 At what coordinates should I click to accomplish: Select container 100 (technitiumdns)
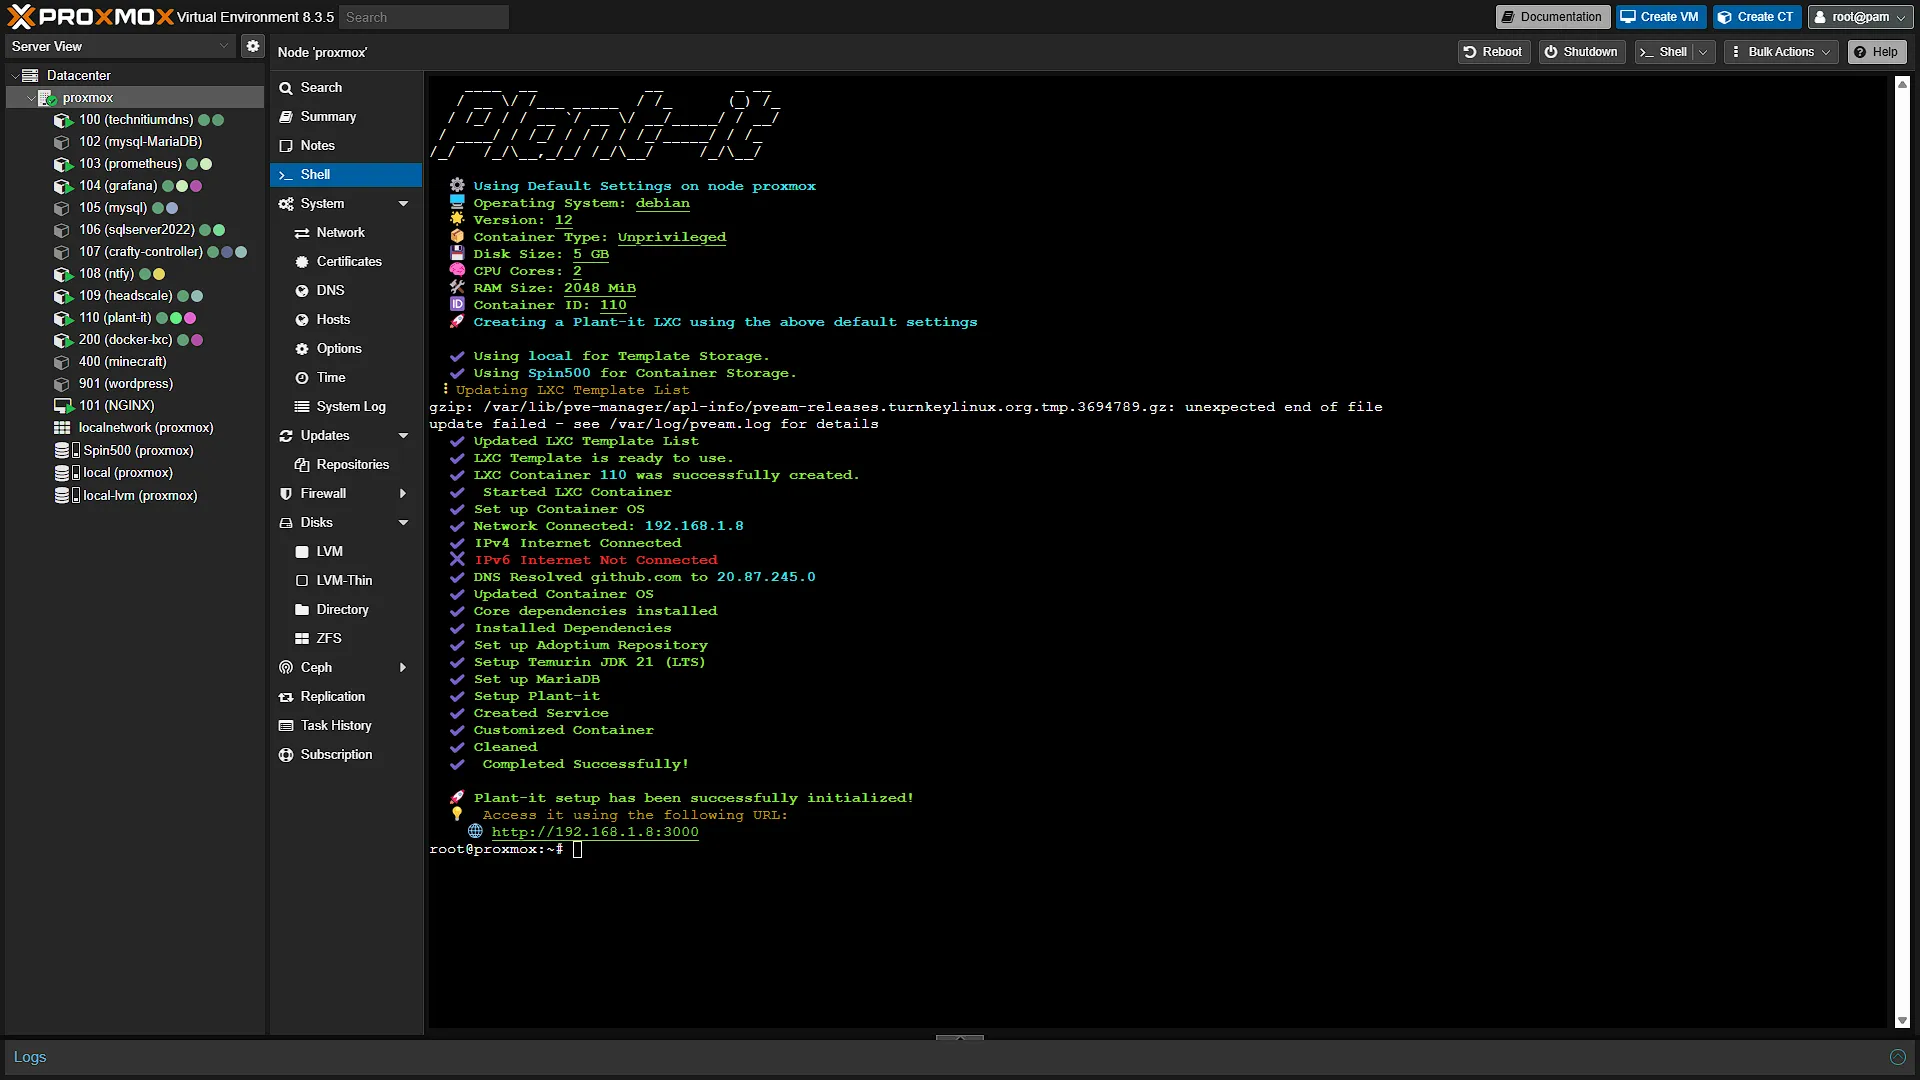(136, 120)
